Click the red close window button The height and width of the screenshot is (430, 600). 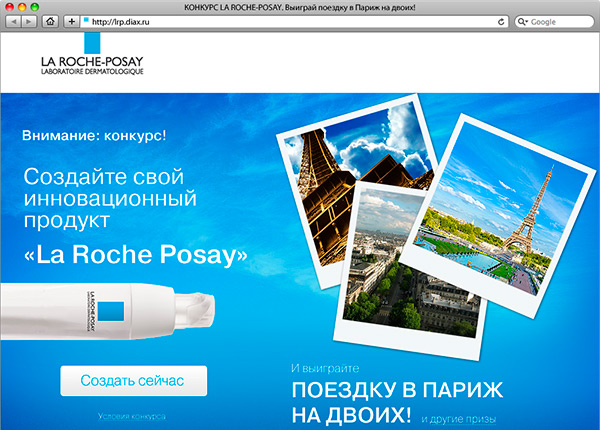pyautogui.click(x=9, y=7)
